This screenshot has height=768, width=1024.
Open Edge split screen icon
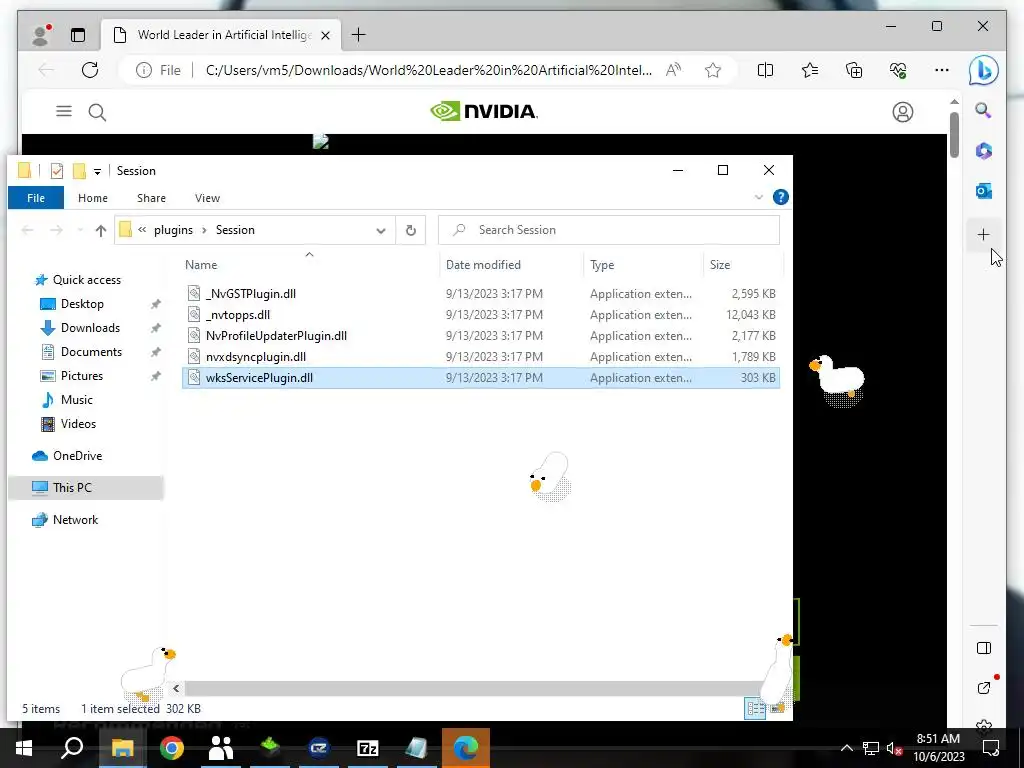765,70
